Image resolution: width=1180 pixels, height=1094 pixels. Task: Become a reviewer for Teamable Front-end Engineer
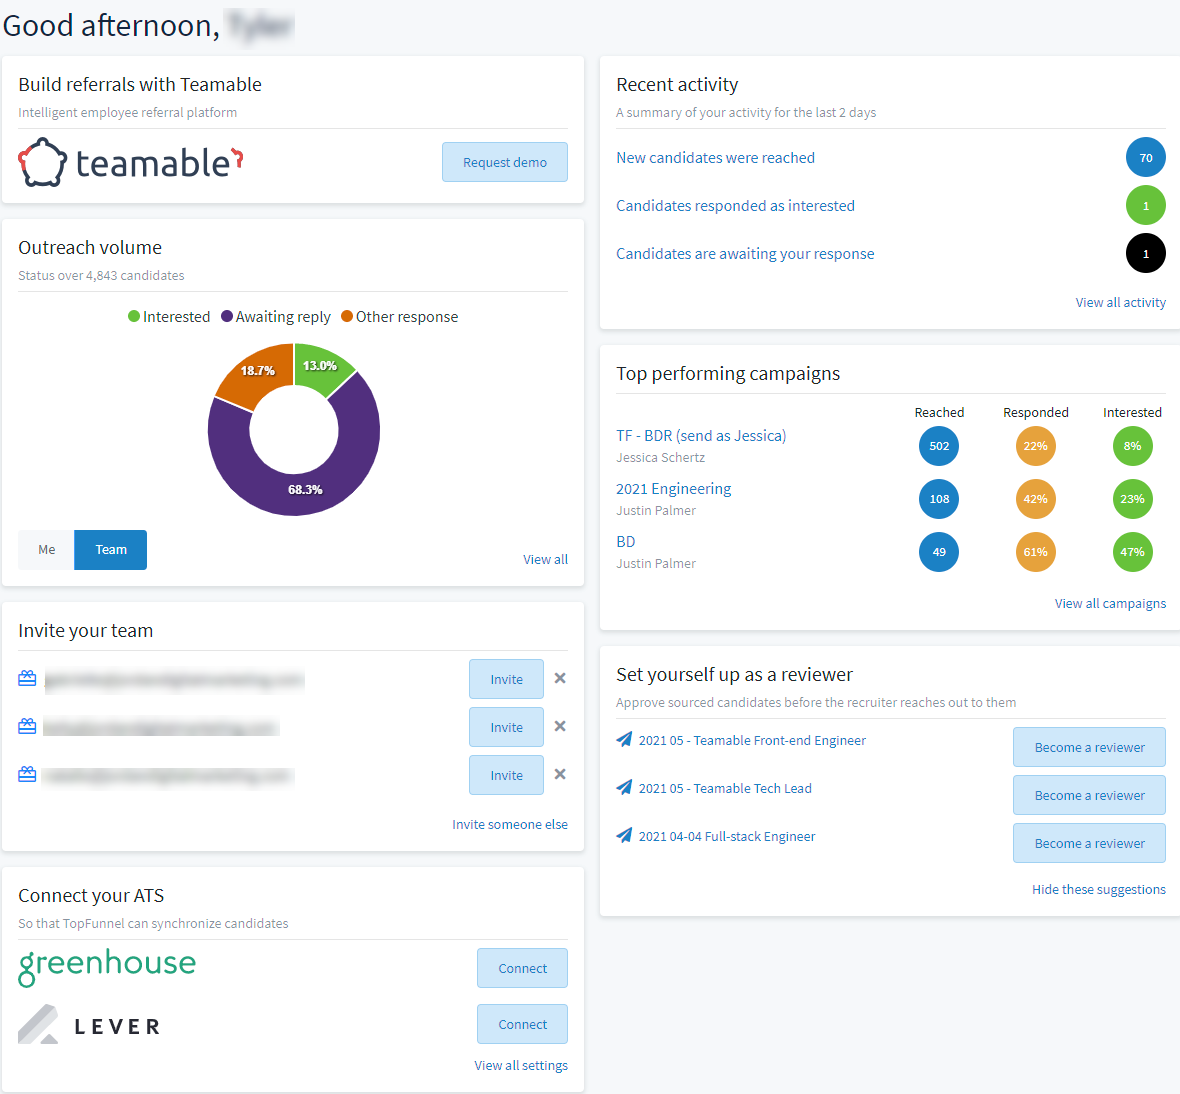(x=1089, y=747)
